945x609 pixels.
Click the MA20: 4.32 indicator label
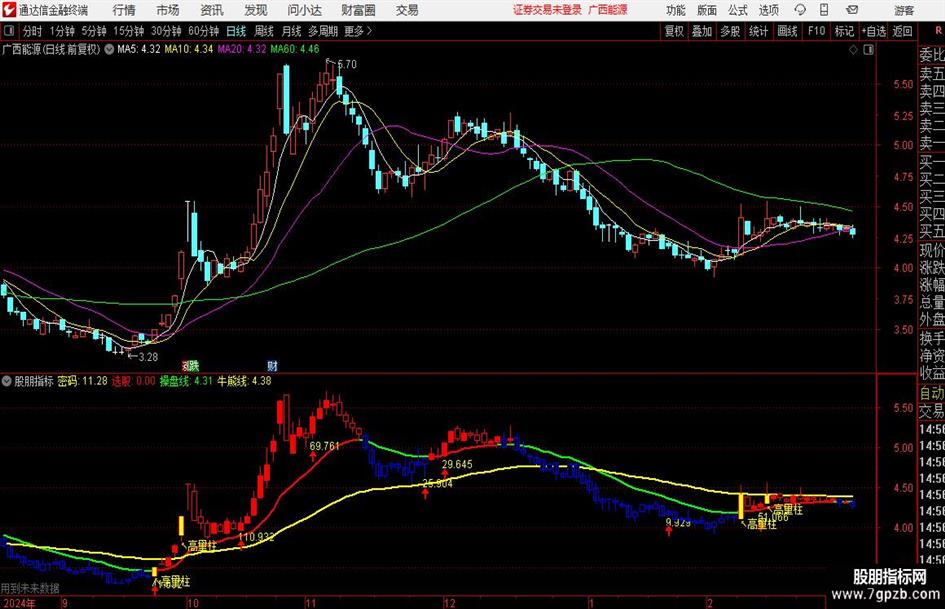coord(242,49)
